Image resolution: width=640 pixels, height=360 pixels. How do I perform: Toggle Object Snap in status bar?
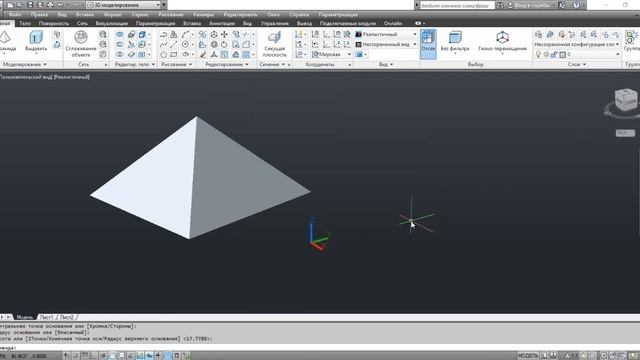113,356
